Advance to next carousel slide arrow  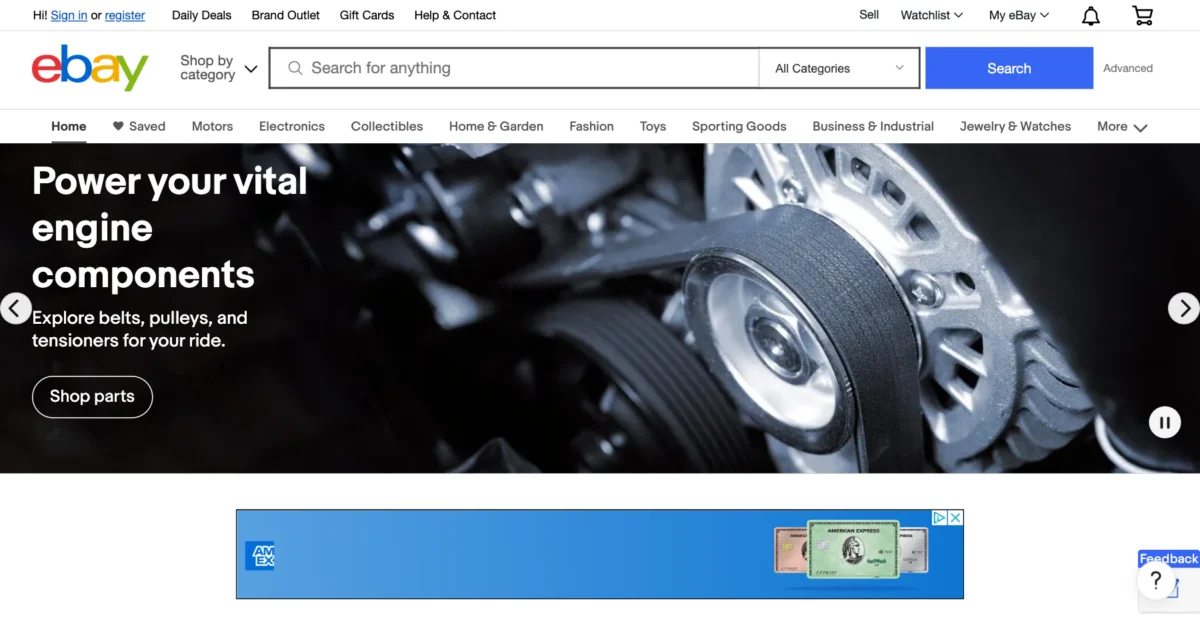(x=1183, y=308)
